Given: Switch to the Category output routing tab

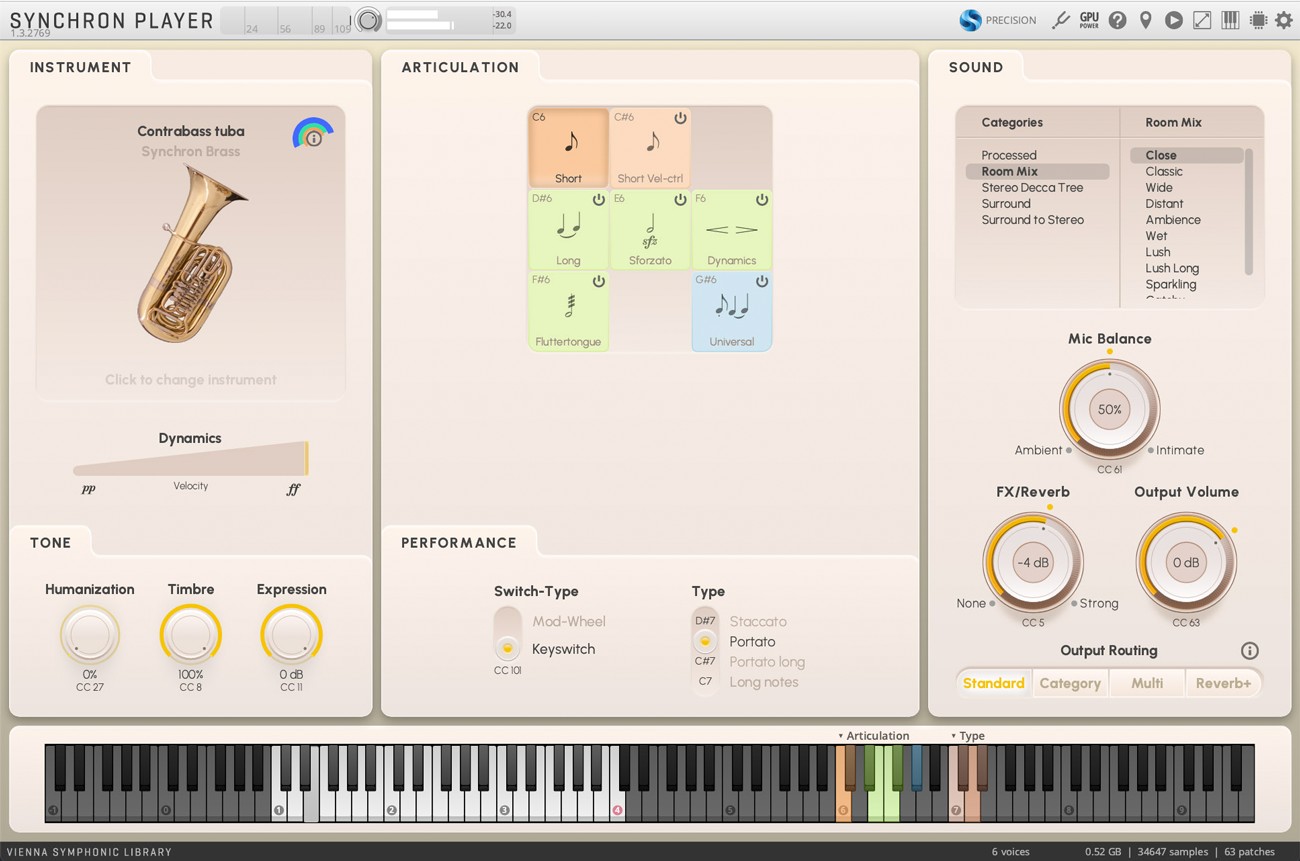Looking at the screenshot, I should tap(1070, 683).
